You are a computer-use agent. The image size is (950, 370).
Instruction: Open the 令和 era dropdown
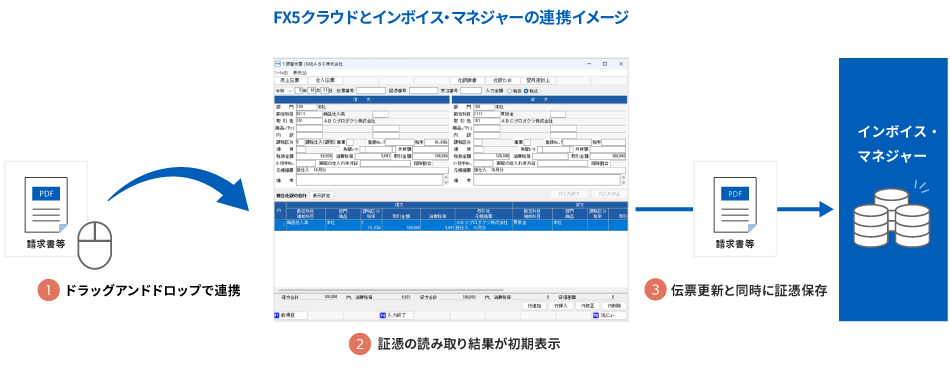[284, 91]
